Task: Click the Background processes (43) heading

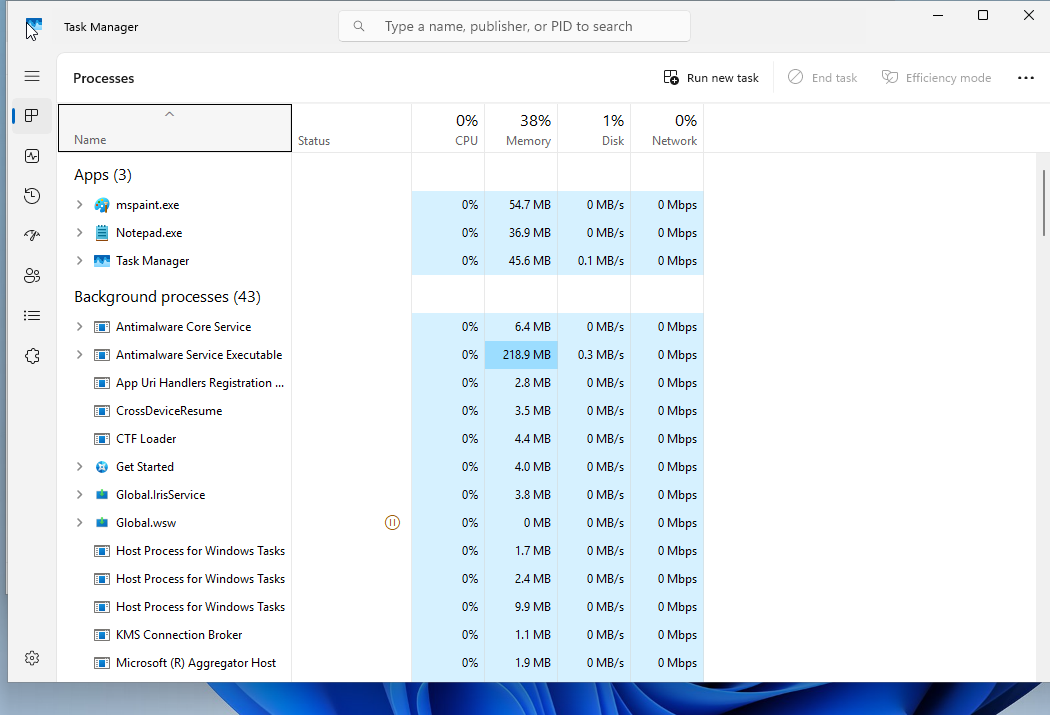Action: tap(167, 297)
